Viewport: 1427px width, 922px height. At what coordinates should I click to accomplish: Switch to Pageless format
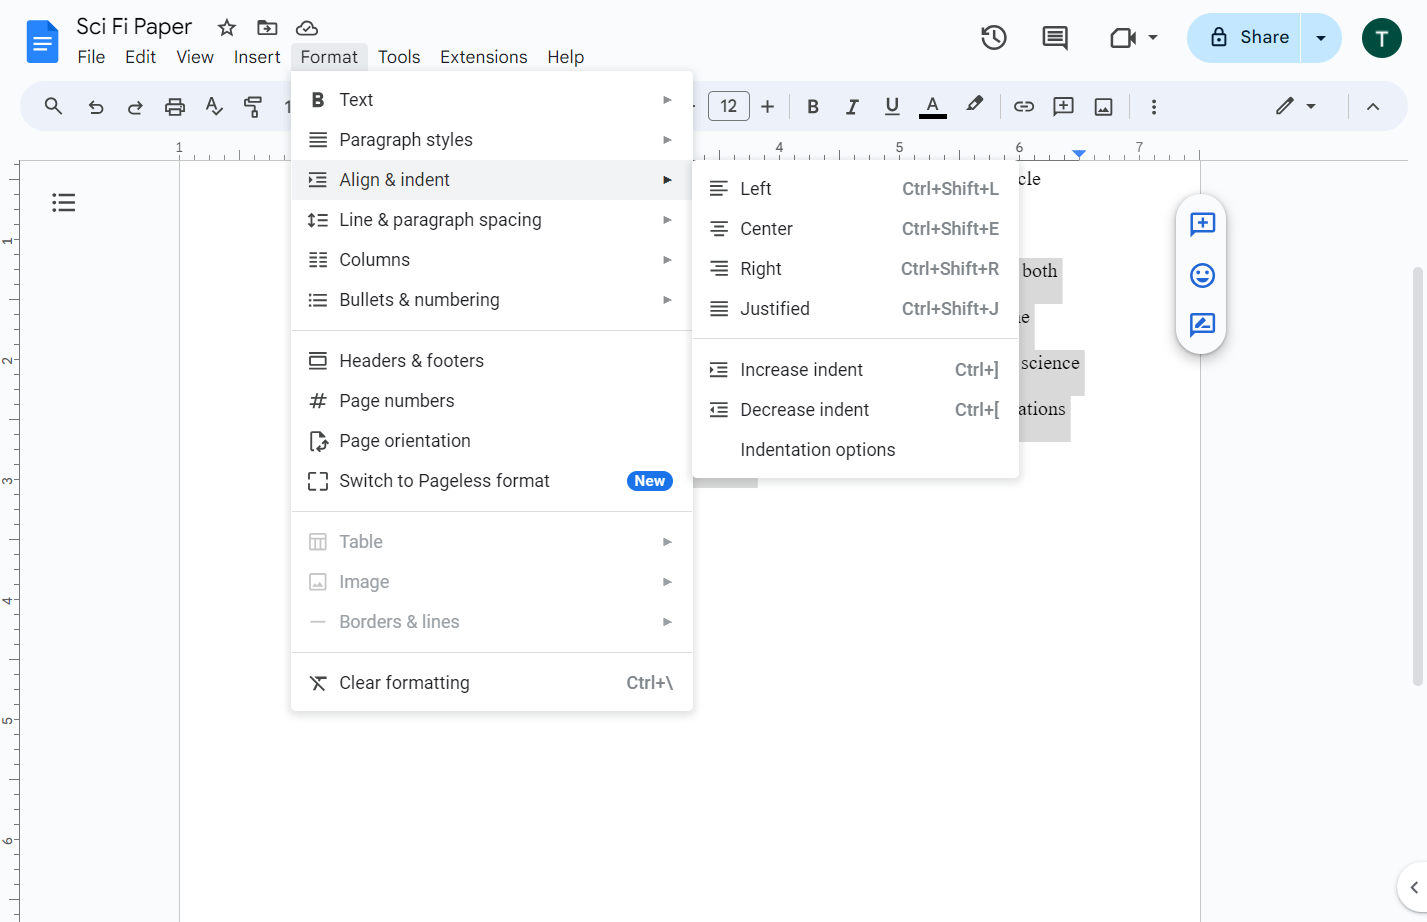(x=491, y=481)
